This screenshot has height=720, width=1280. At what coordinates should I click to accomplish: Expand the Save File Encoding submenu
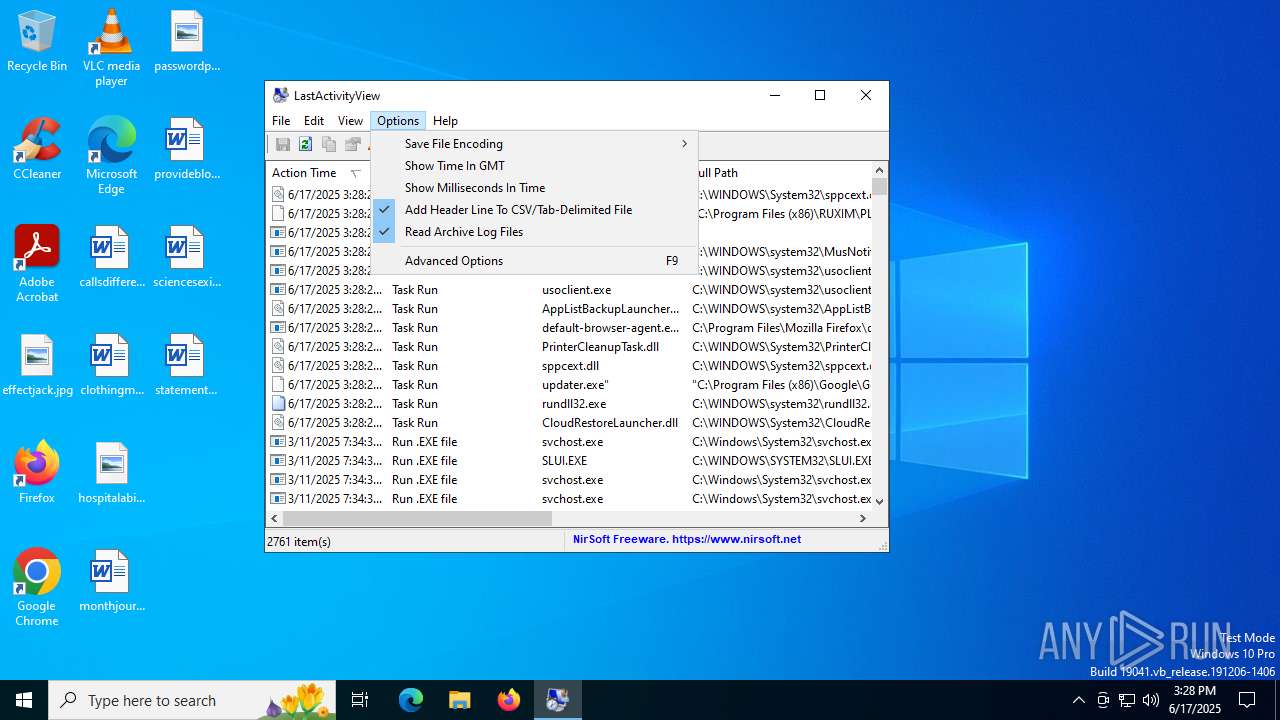point(534,144)
